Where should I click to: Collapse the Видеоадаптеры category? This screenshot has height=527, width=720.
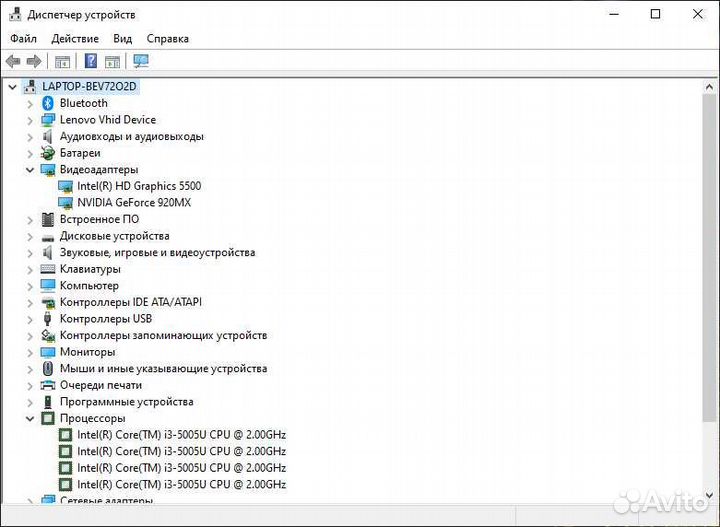coord(30,170)
